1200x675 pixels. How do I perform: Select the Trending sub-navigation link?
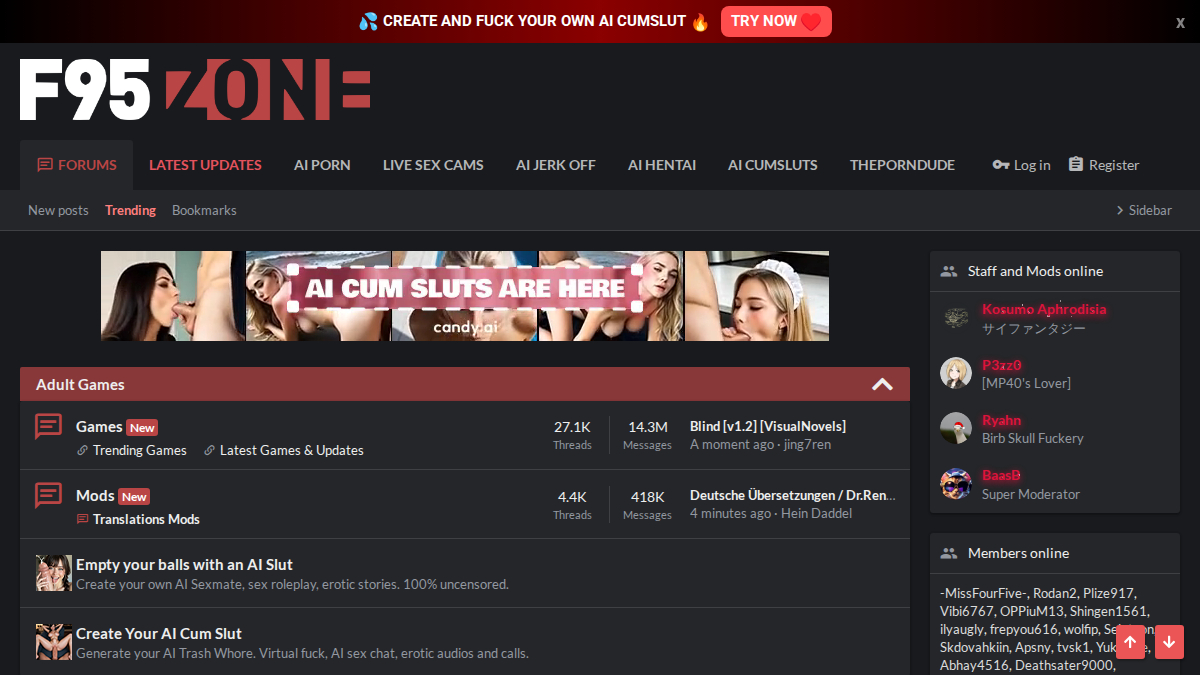130,210
